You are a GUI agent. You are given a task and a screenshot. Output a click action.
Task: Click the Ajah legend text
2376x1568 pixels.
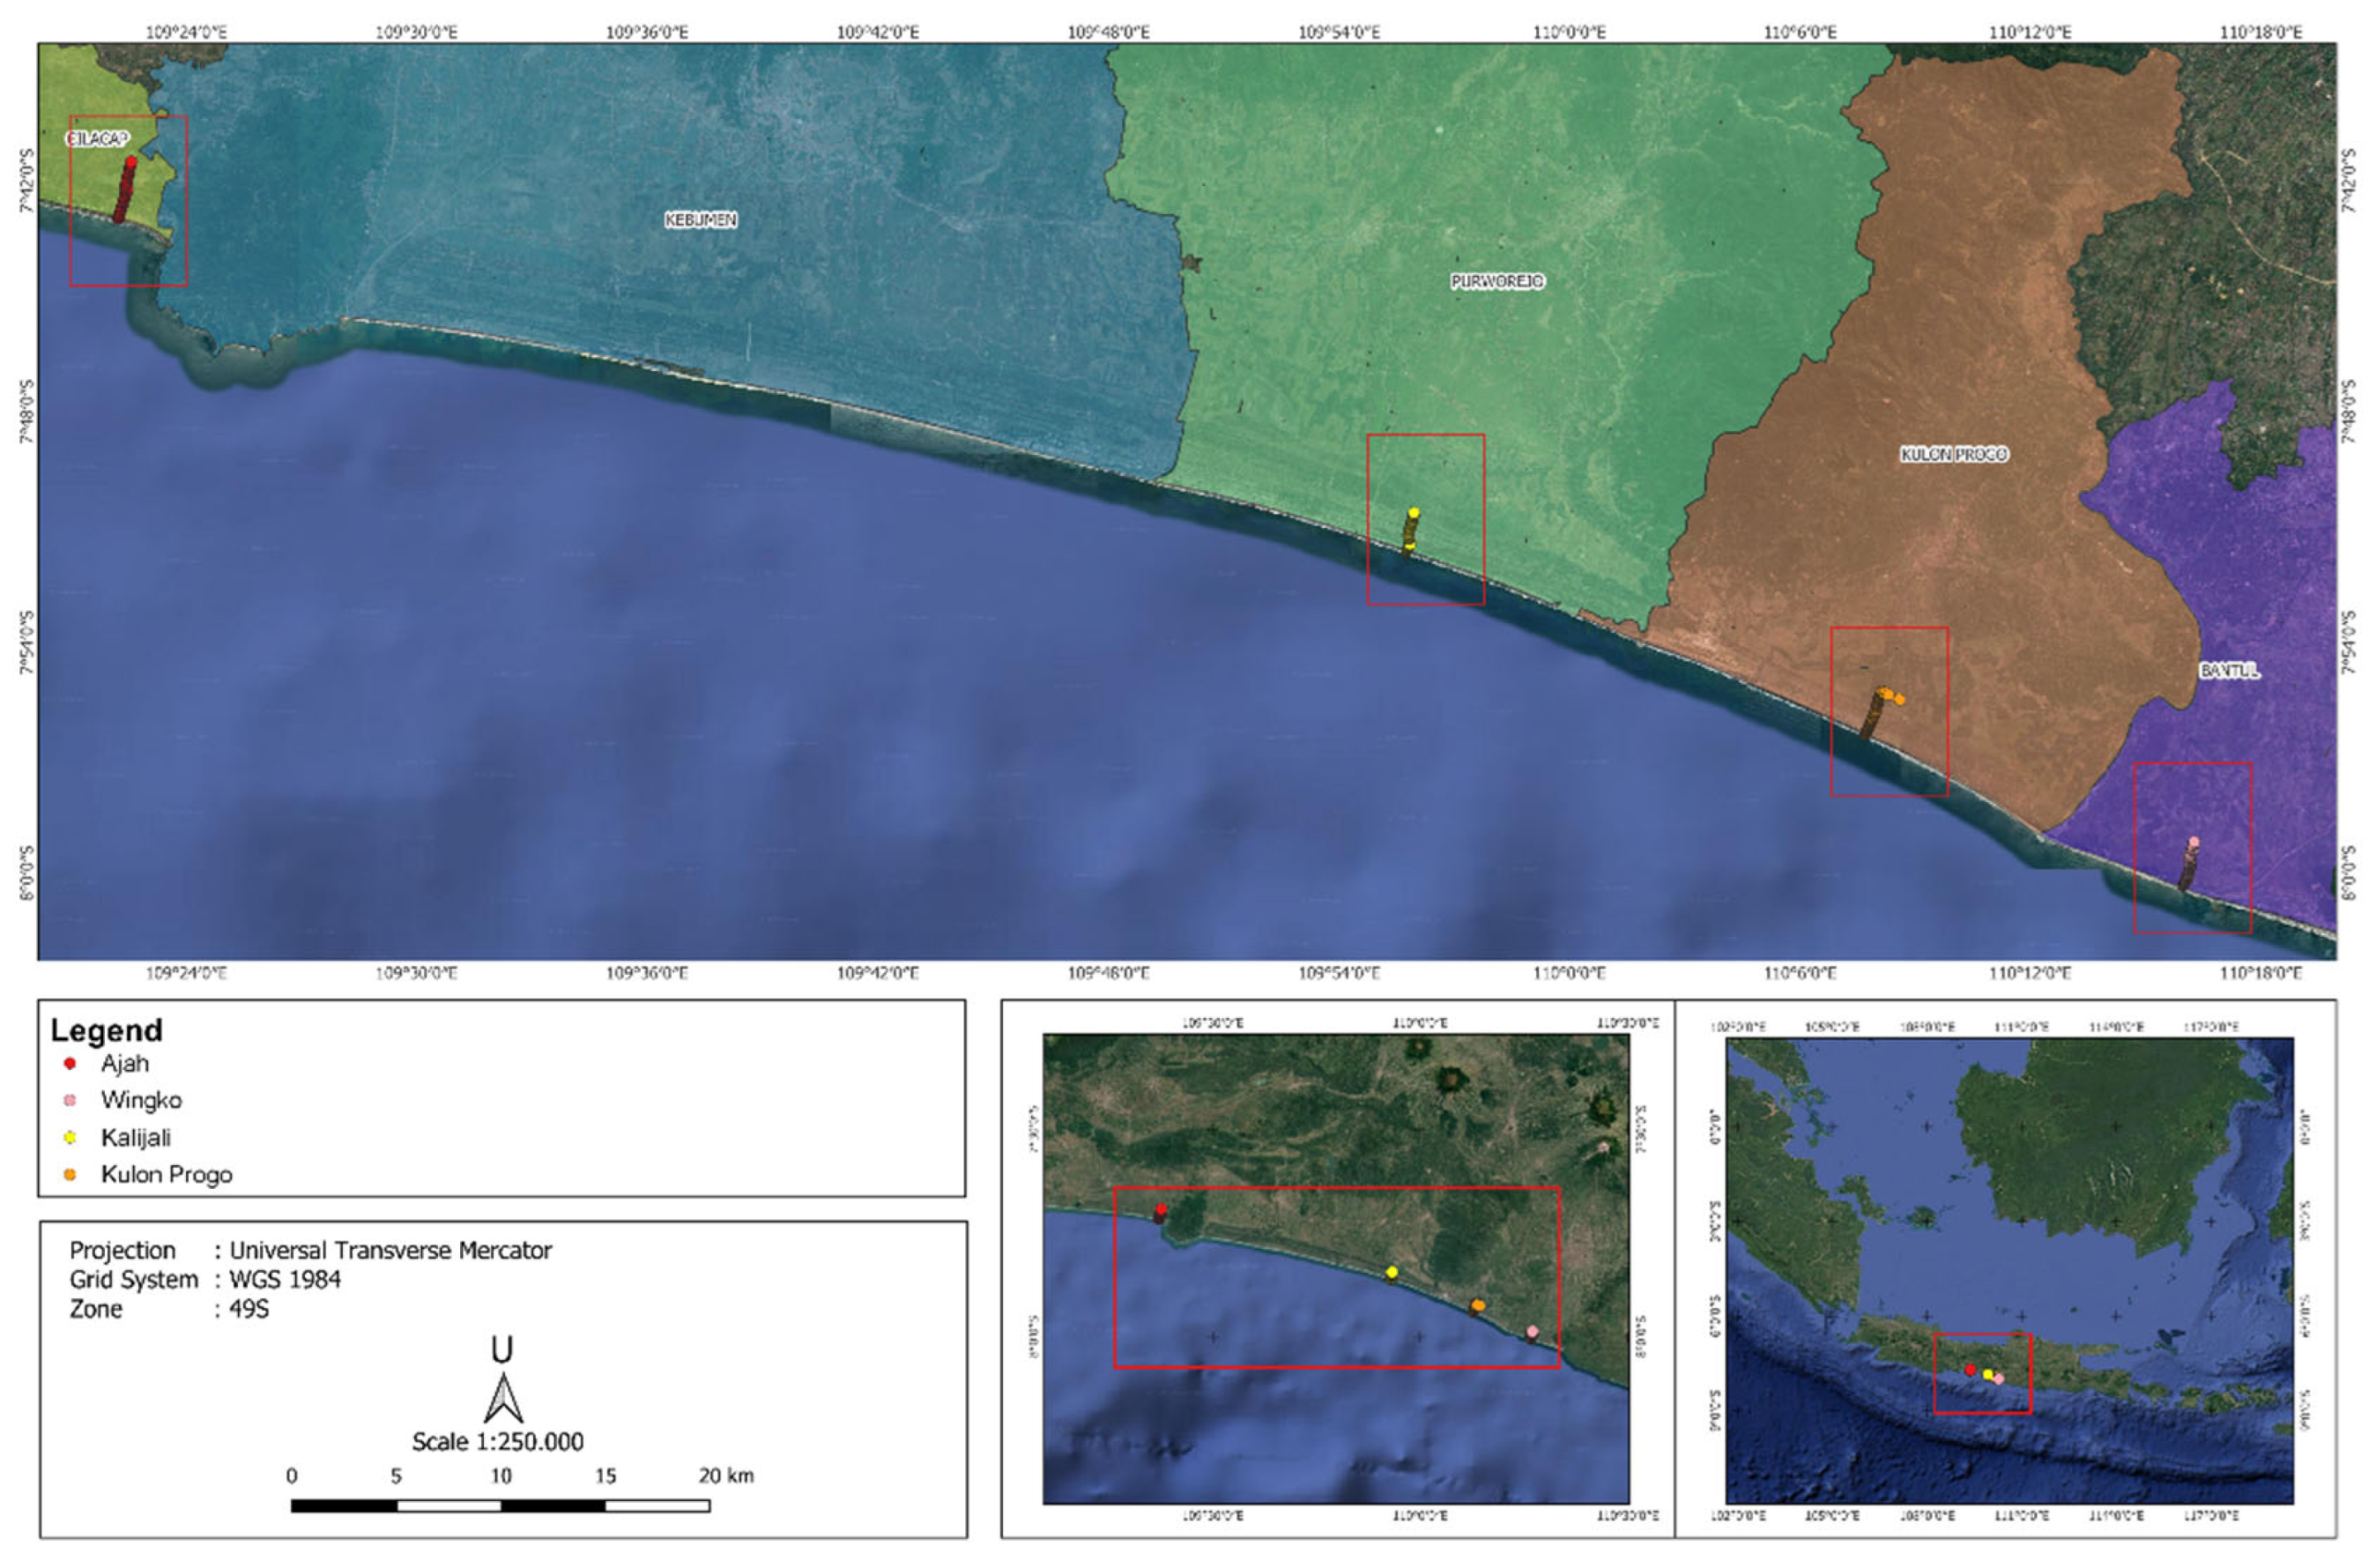[x=125, y=1063]
